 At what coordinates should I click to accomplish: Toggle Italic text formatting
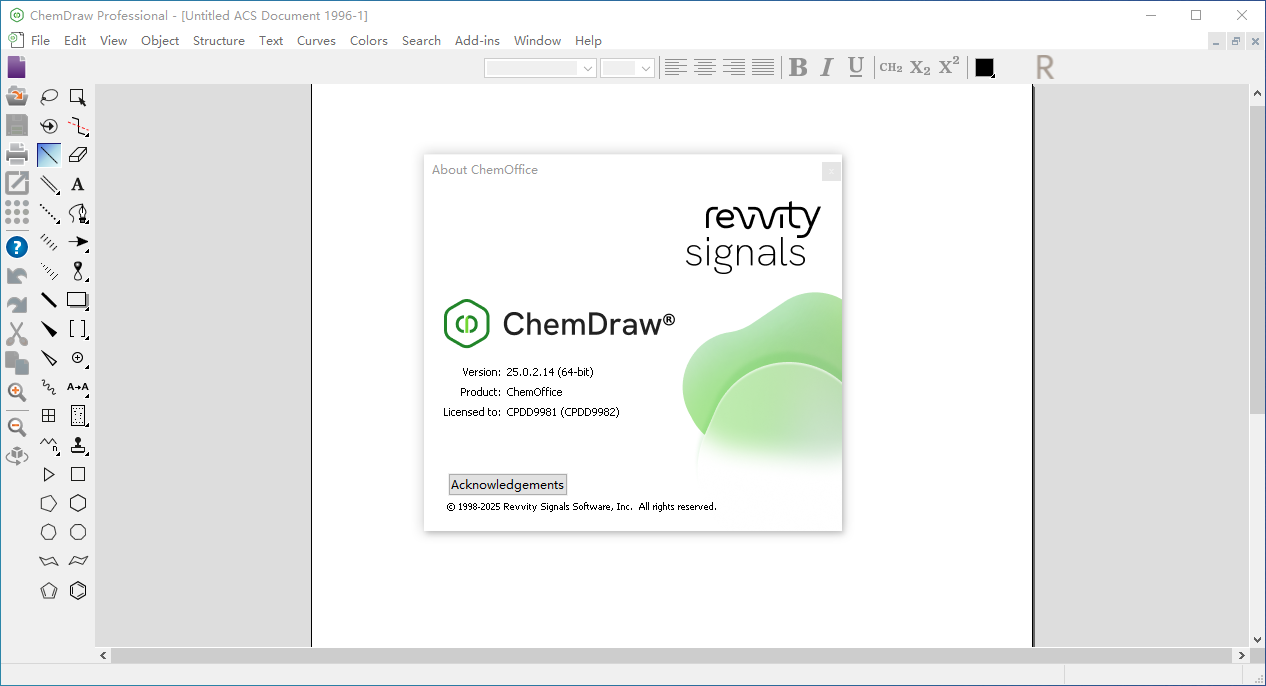(826, 67)
